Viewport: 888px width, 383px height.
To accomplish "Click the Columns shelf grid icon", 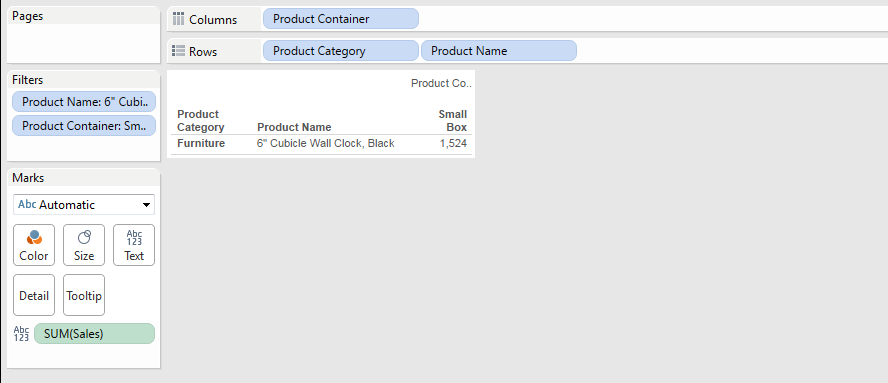I will 178,19.
